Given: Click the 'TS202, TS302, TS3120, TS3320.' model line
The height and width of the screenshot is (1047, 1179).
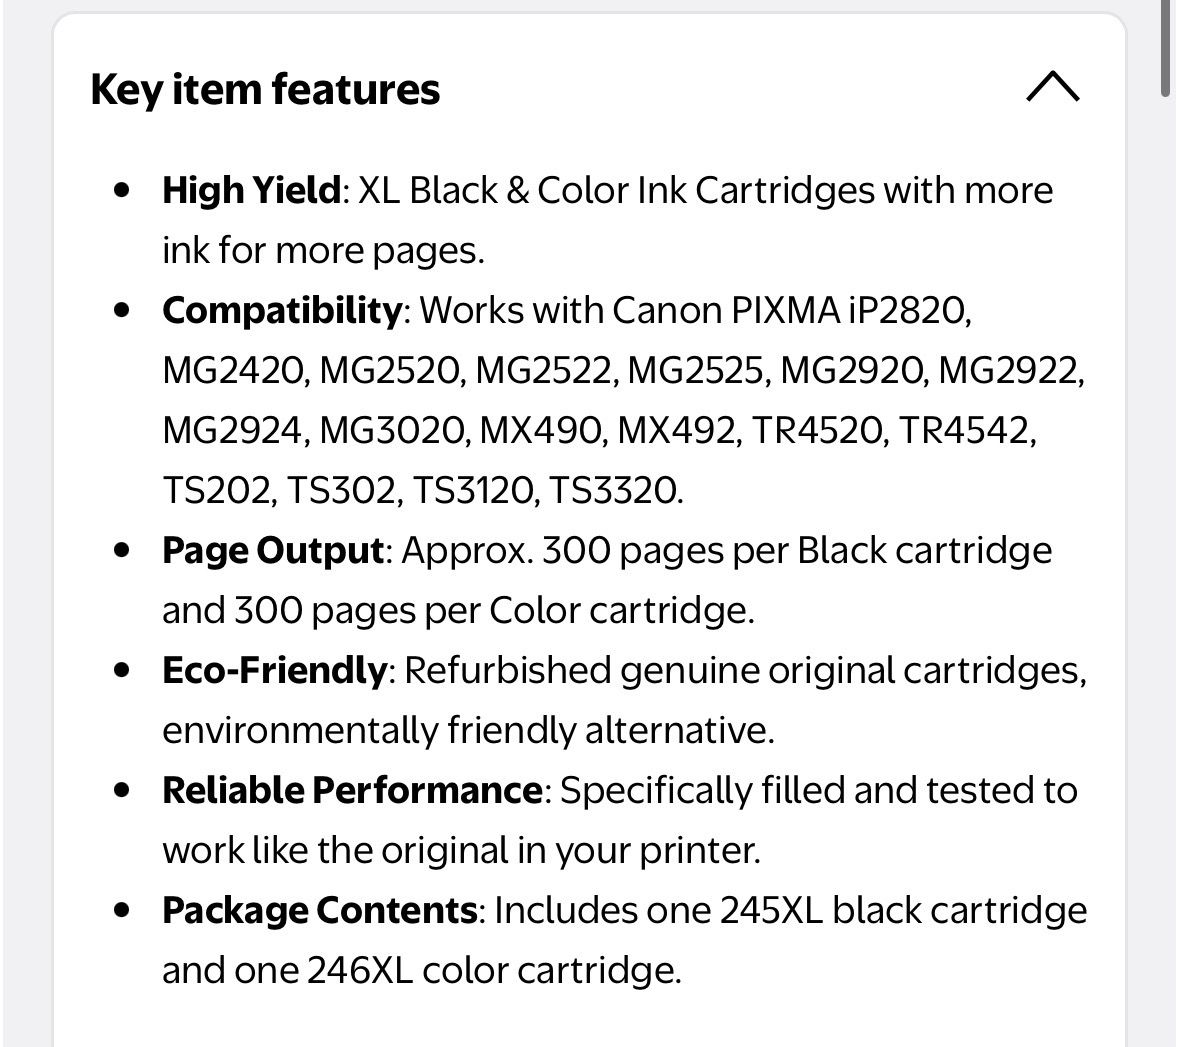Looking at the screenshot, I should (423, 490).
